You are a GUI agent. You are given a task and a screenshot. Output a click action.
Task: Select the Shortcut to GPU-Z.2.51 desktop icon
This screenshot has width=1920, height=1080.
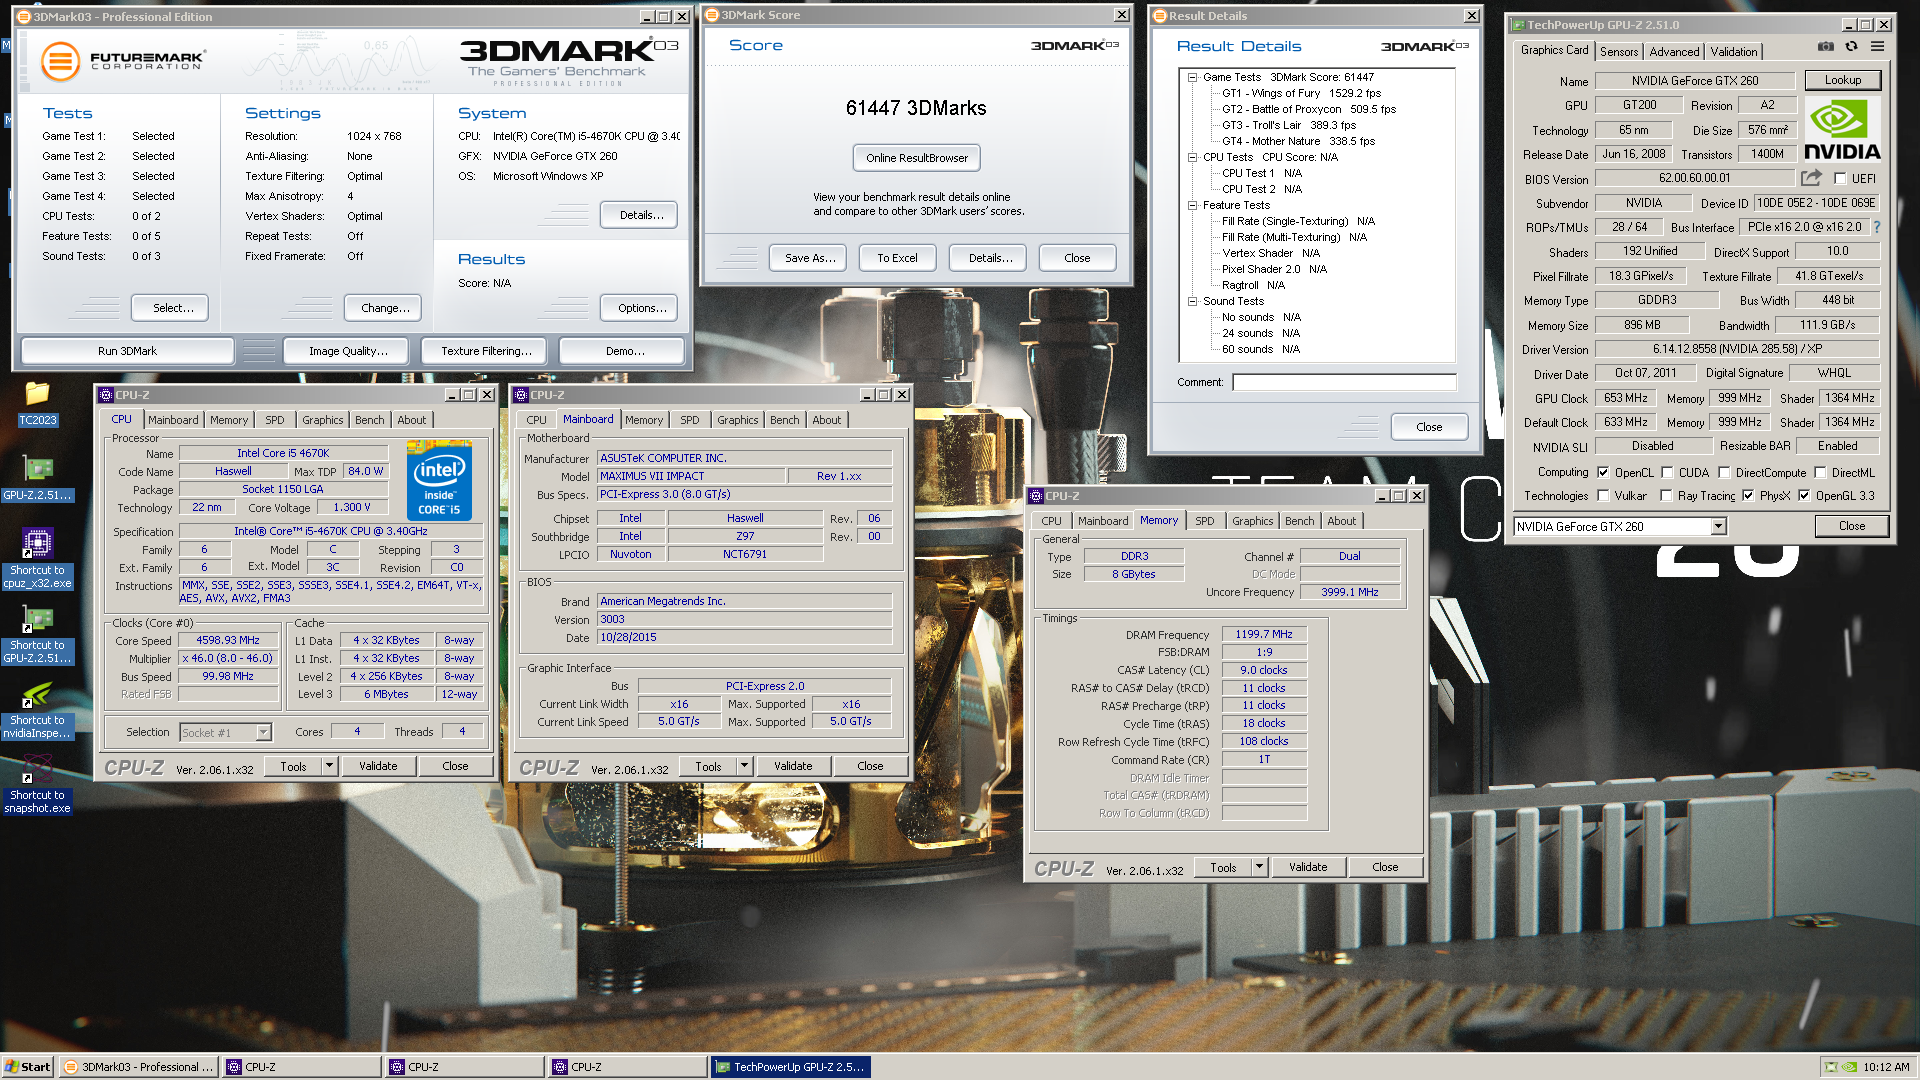coord(37,634)
